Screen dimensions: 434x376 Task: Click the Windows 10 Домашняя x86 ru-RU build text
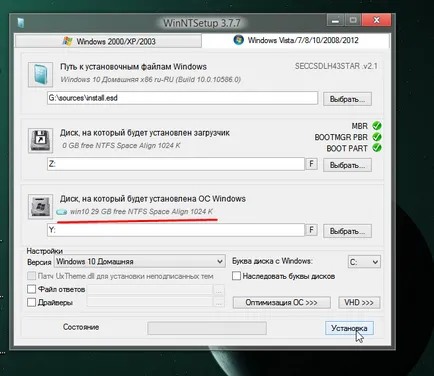click(151, 79)
